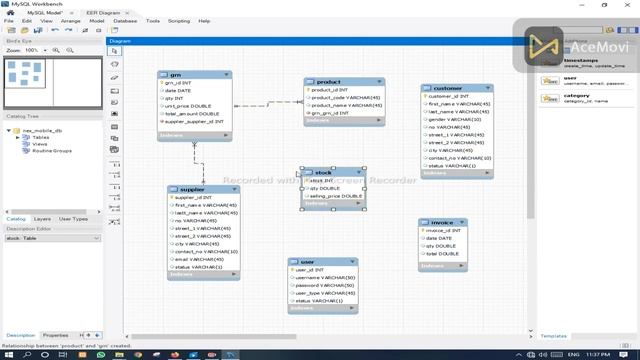Click the toggle grid toolbar icon
Image resolution: width=640 pixels, height=360 pixels.
85,30
